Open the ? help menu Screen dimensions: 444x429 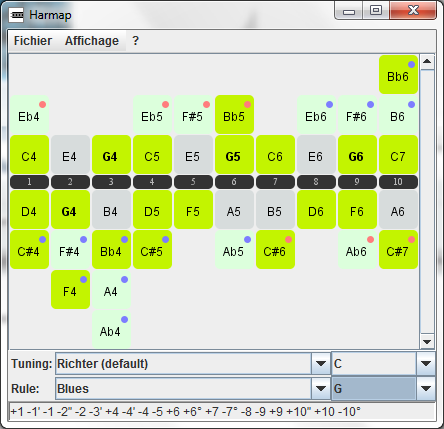pos(135,41)
